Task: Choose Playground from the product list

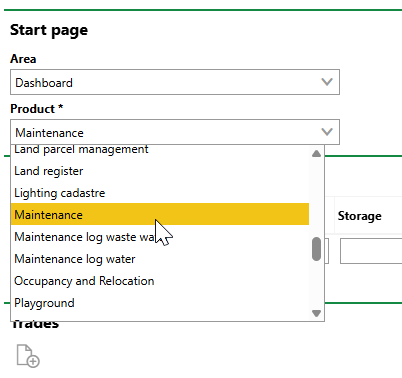Action: pos(160,303)
